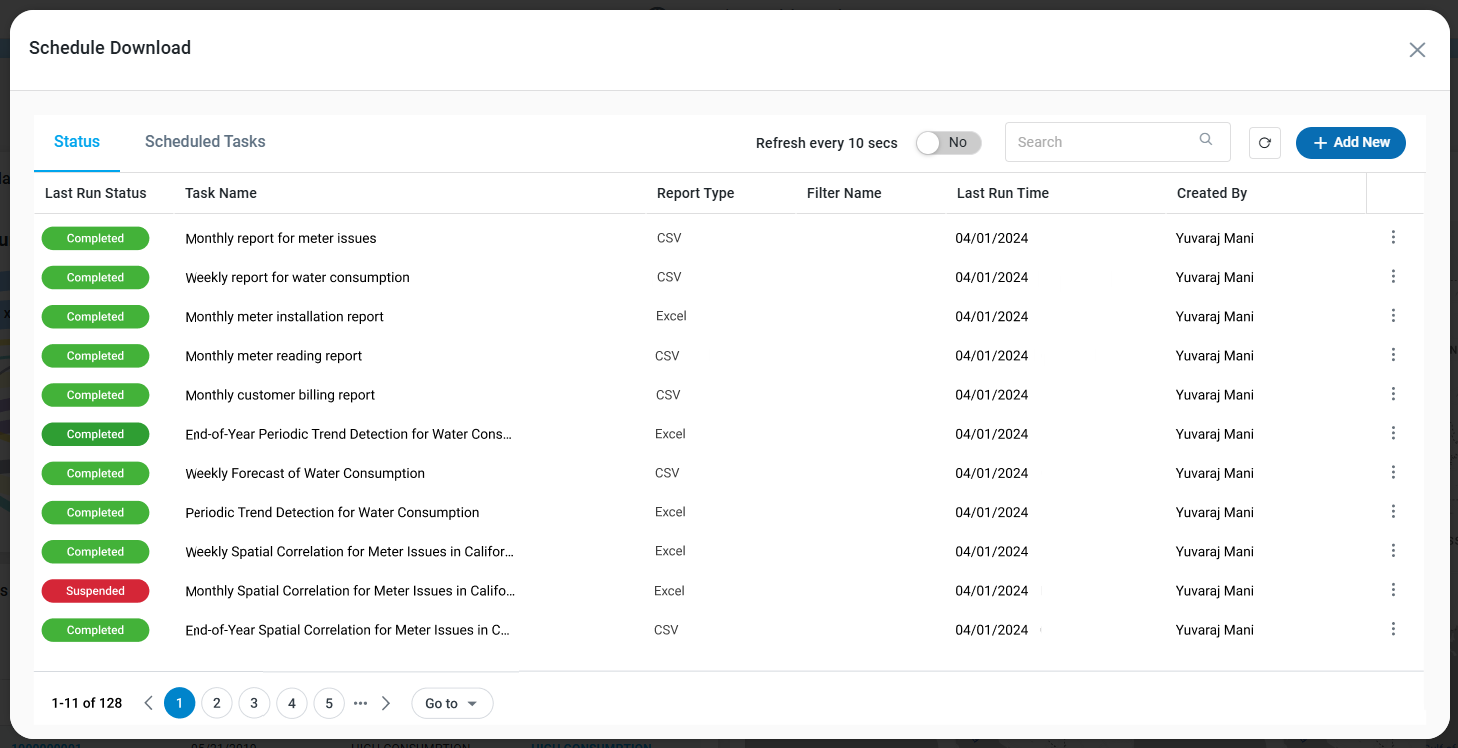Open three-dot menu for Weekly Forecast of Water Consumption
The height and width of the screenshot is (748, 1458).
pyautogui.click(x=1393, y=472)
